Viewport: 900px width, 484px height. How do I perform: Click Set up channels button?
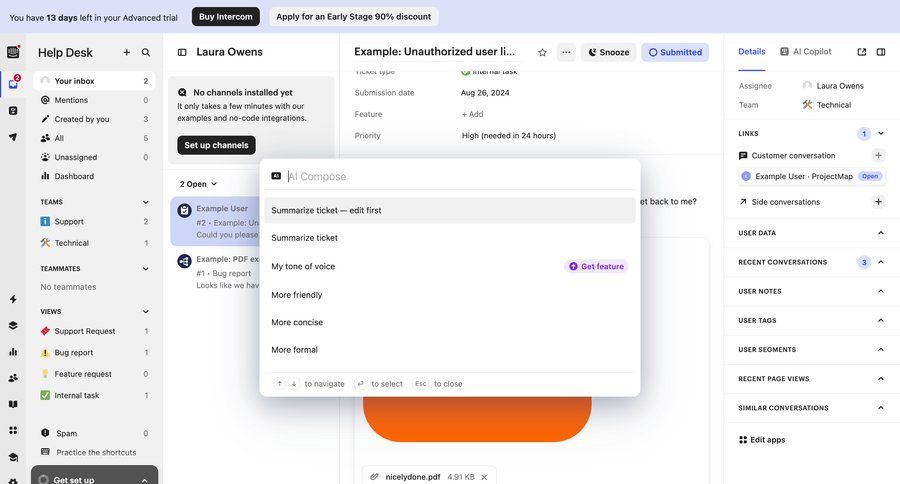(x=216, y=145)
